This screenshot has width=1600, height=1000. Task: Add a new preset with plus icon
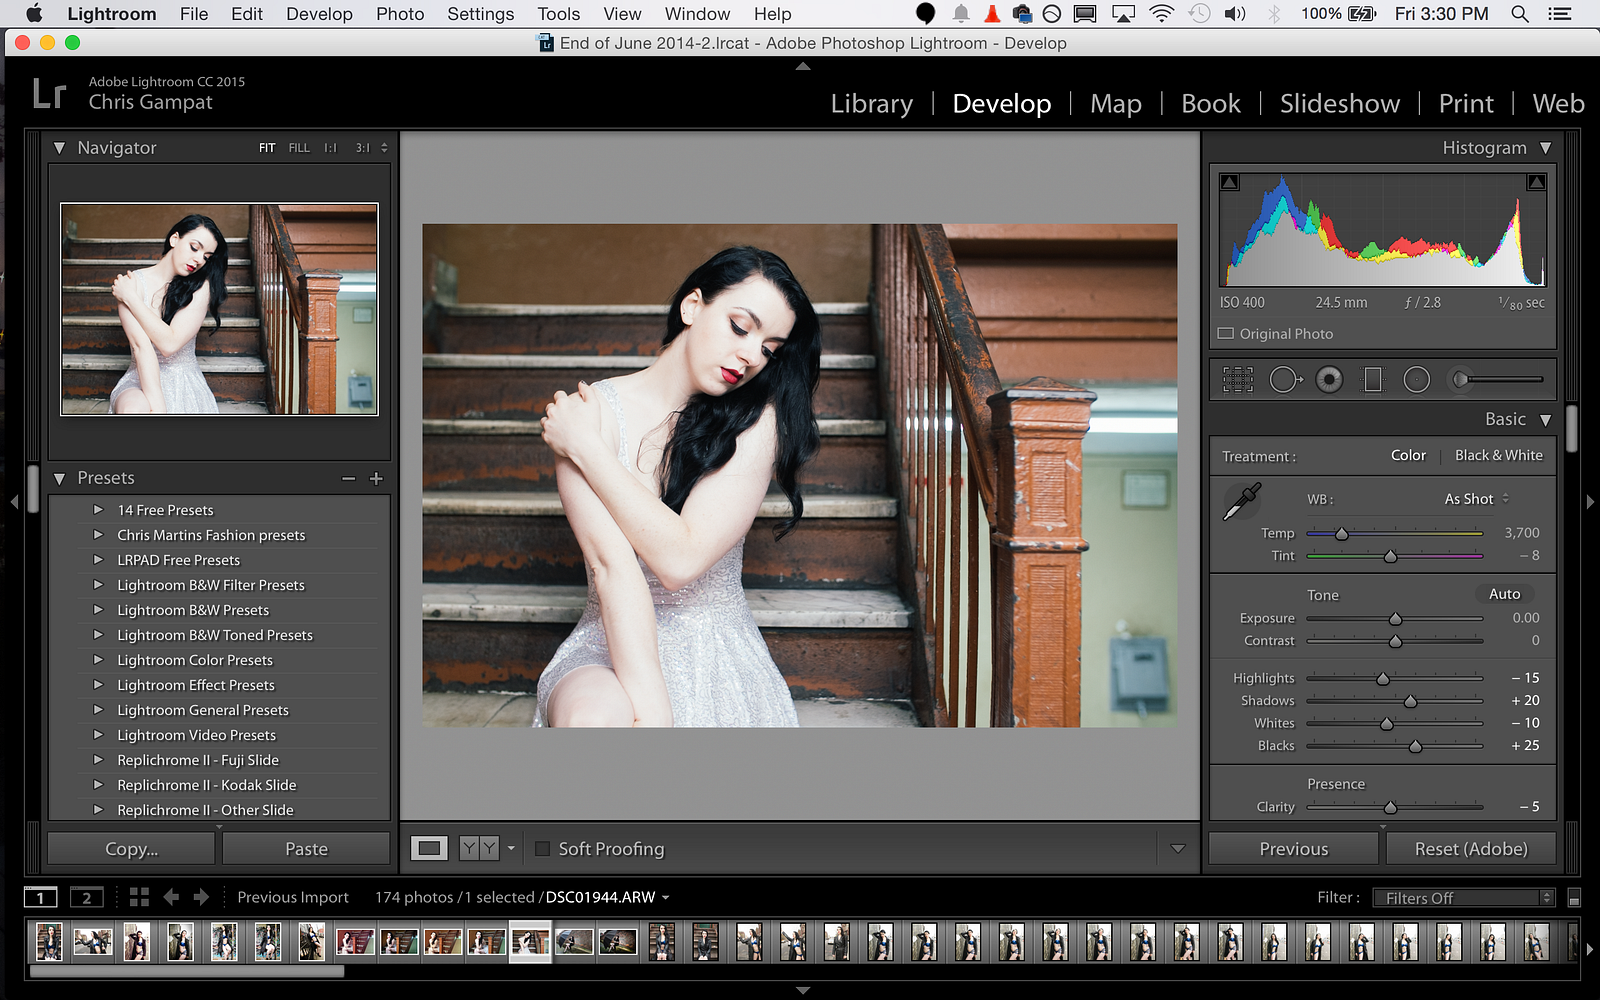376,479
